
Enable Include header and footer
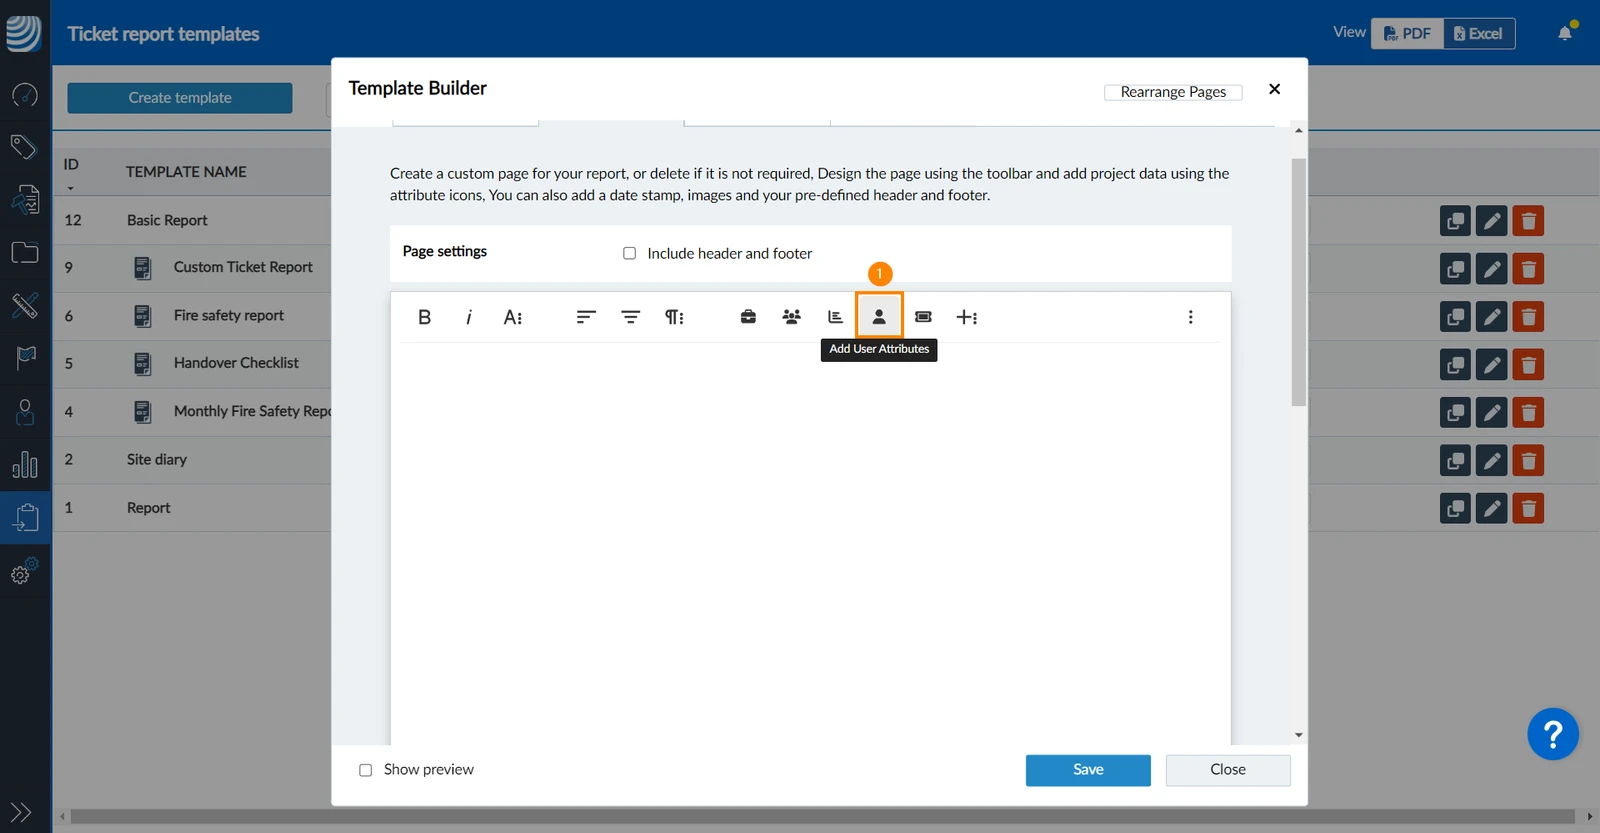click(x=630, y=253)
